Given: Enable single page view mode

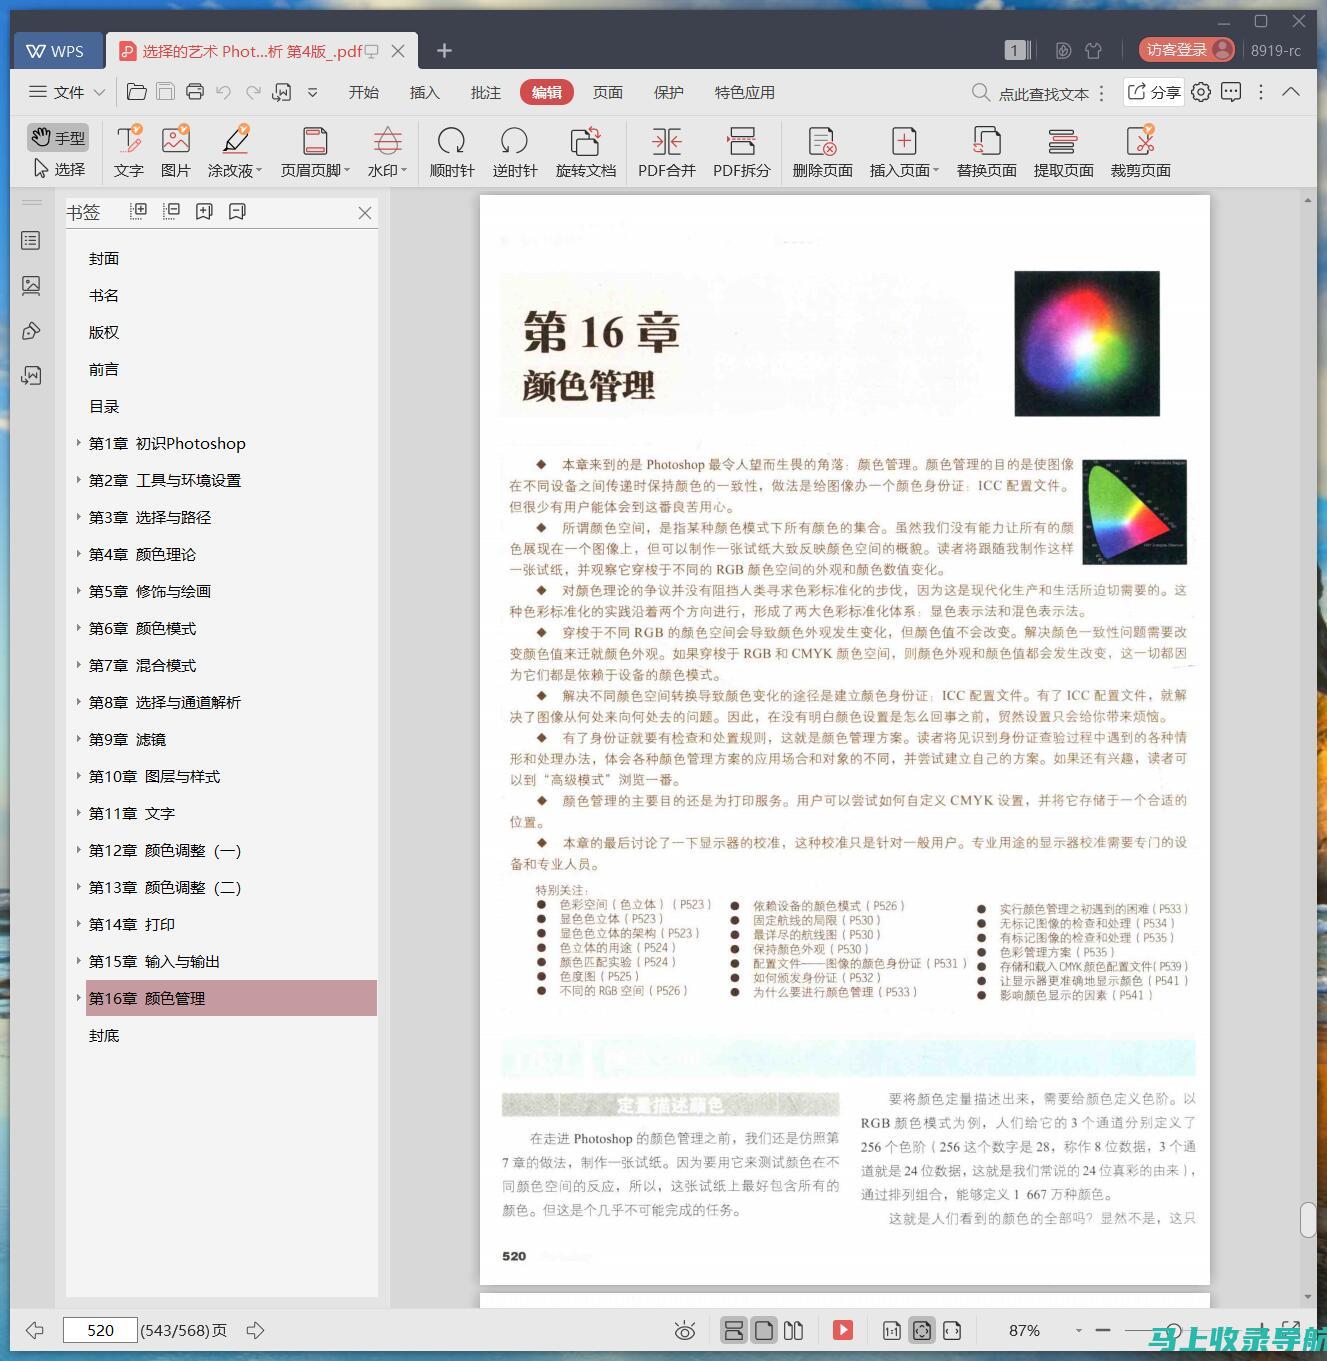Looking at the screenshot, I should coord(764,1330).
